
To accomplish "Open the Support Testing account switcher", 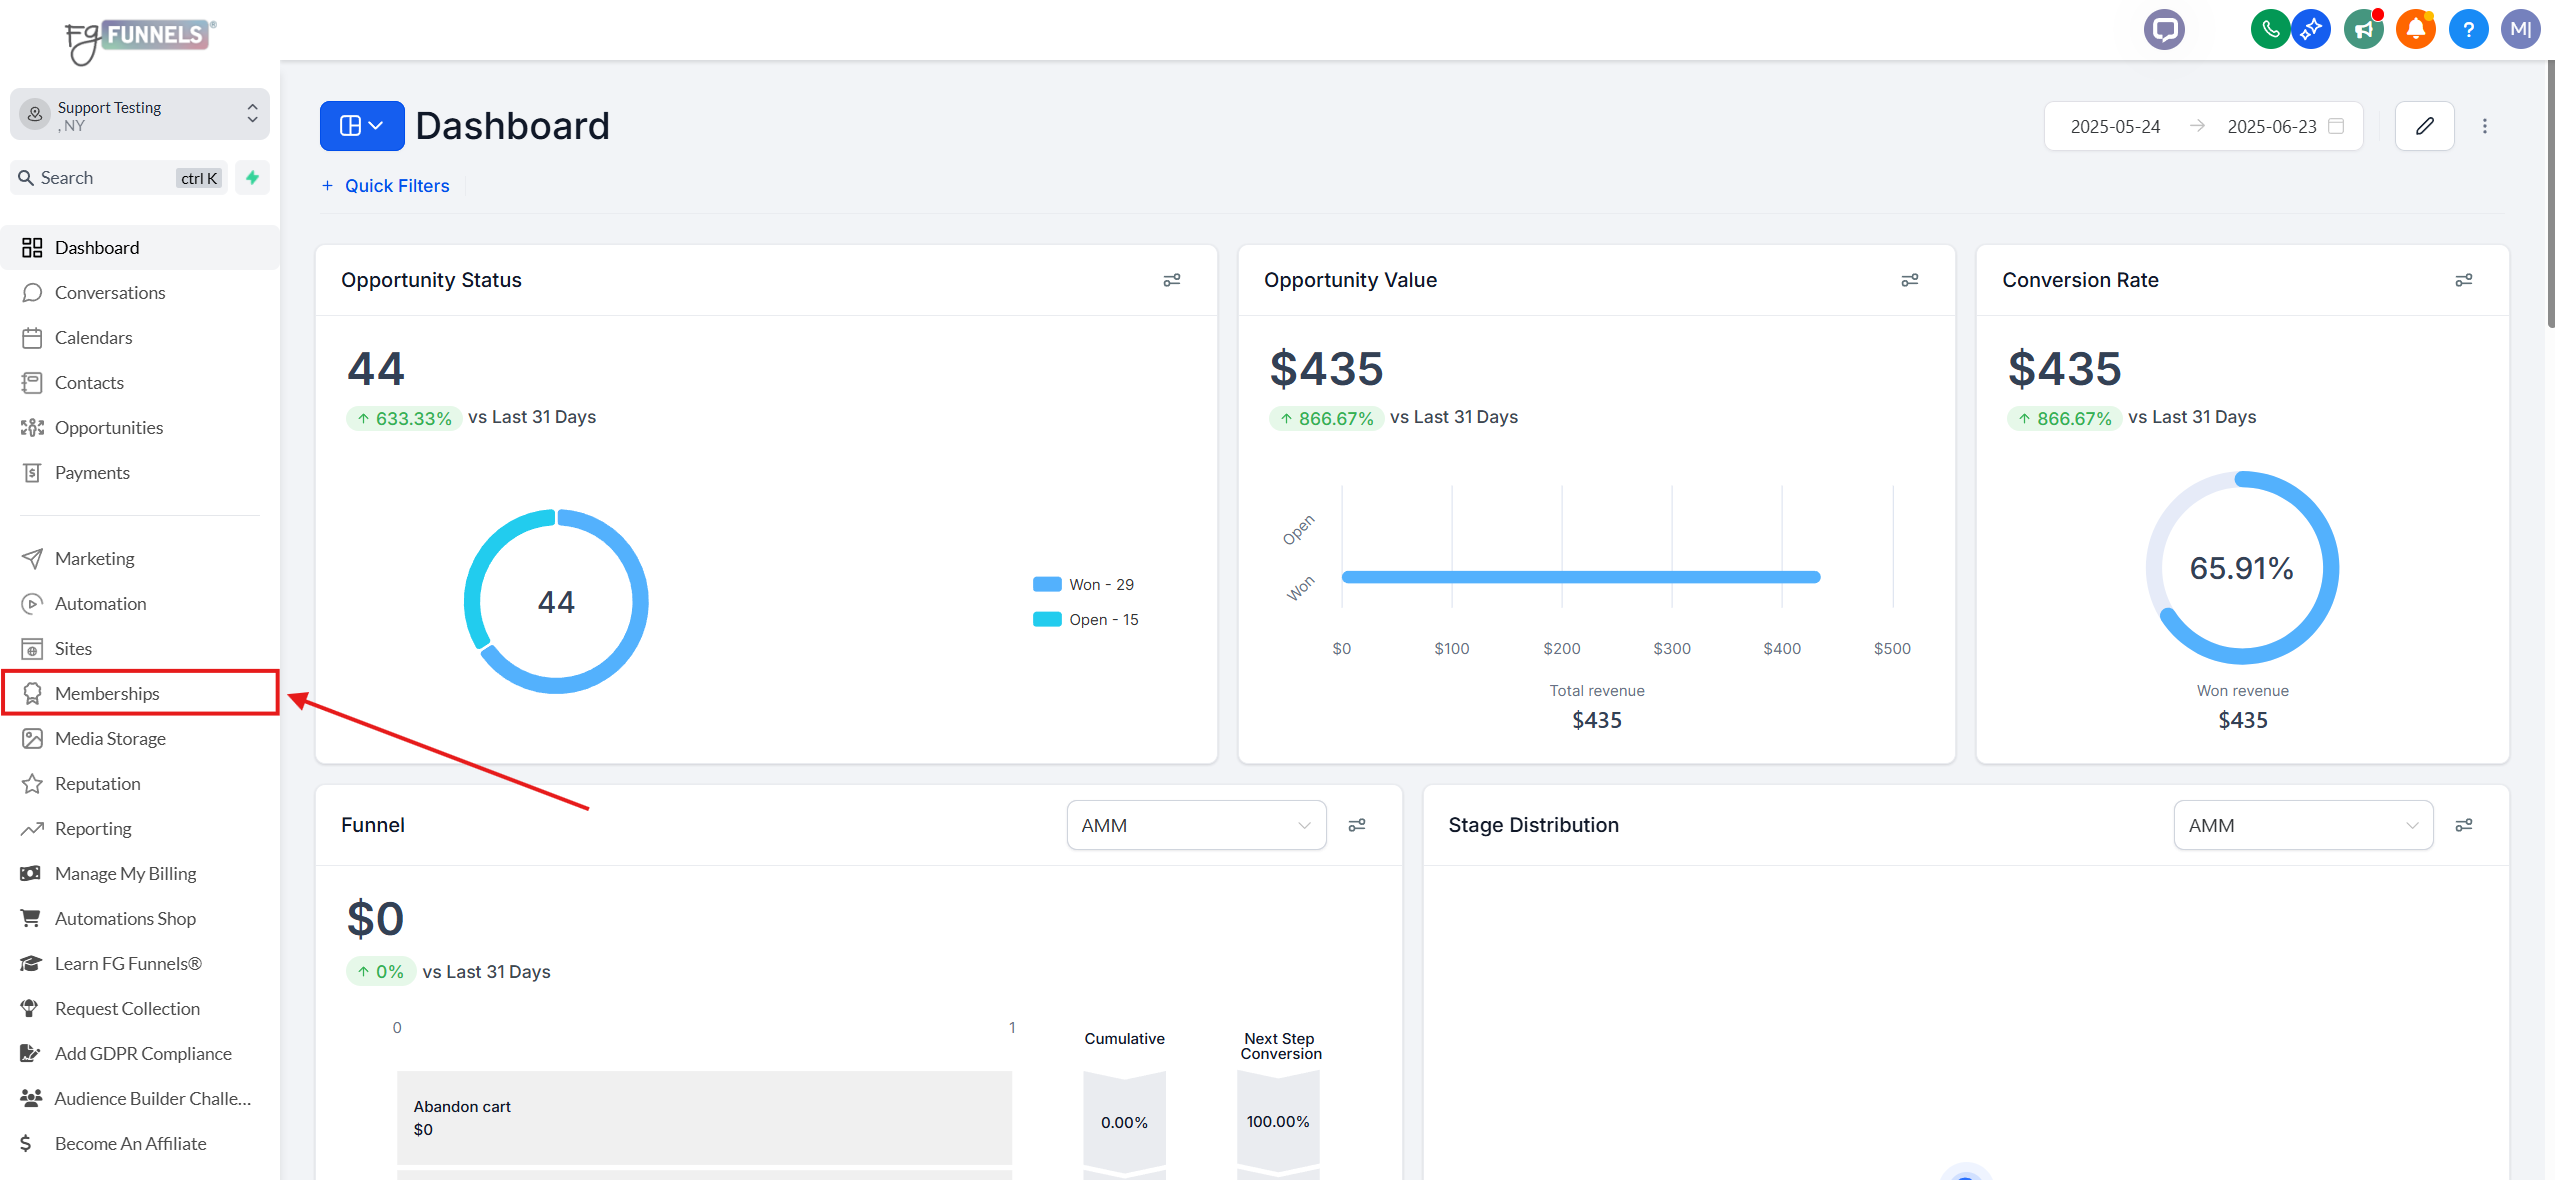I will click(x=140, y=114).
